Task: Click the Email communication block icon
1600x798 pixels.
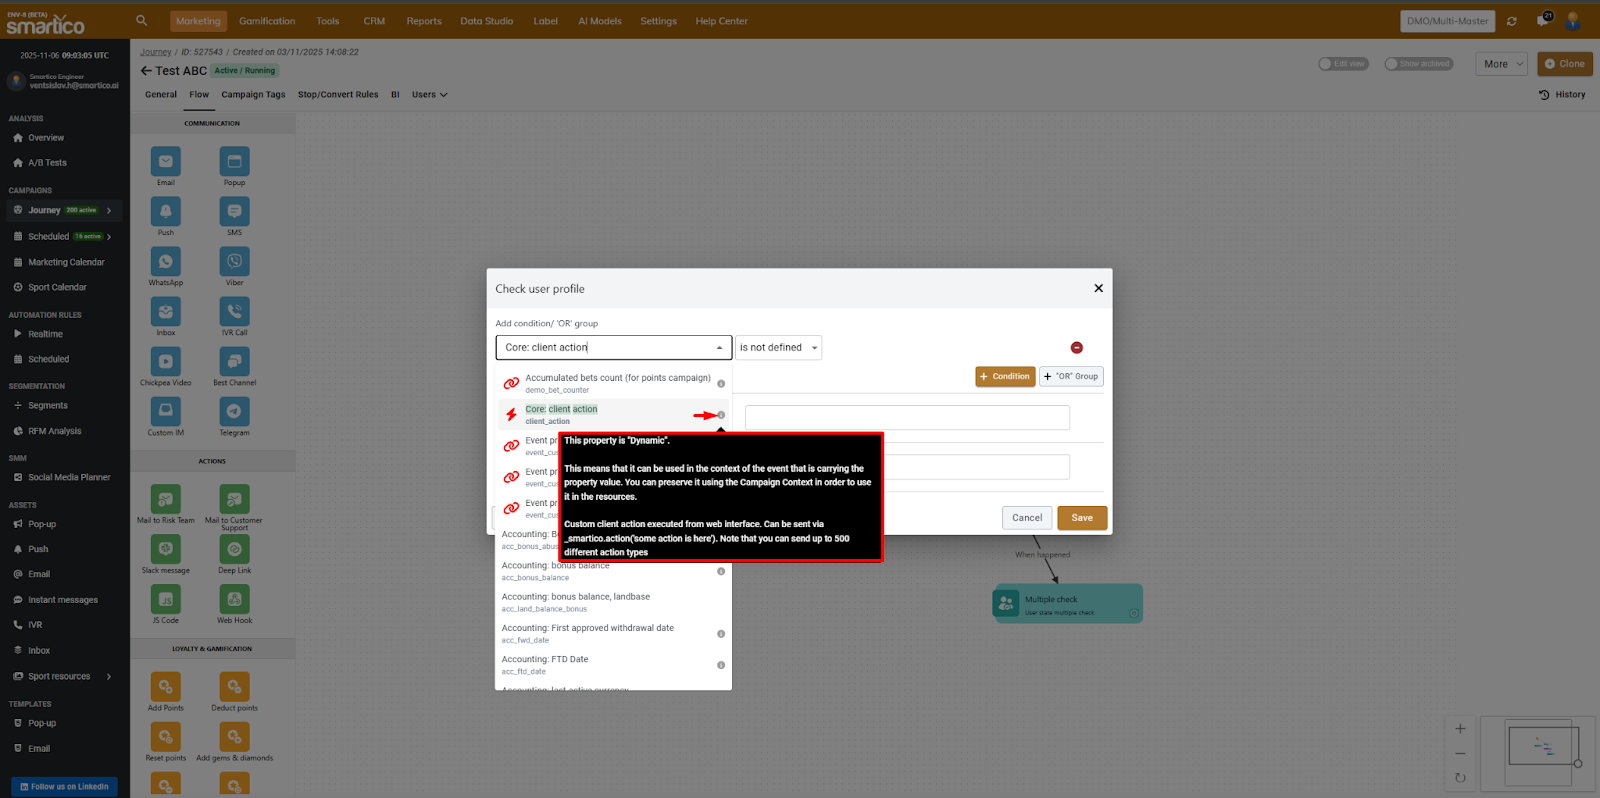Action: click(166, 161)
